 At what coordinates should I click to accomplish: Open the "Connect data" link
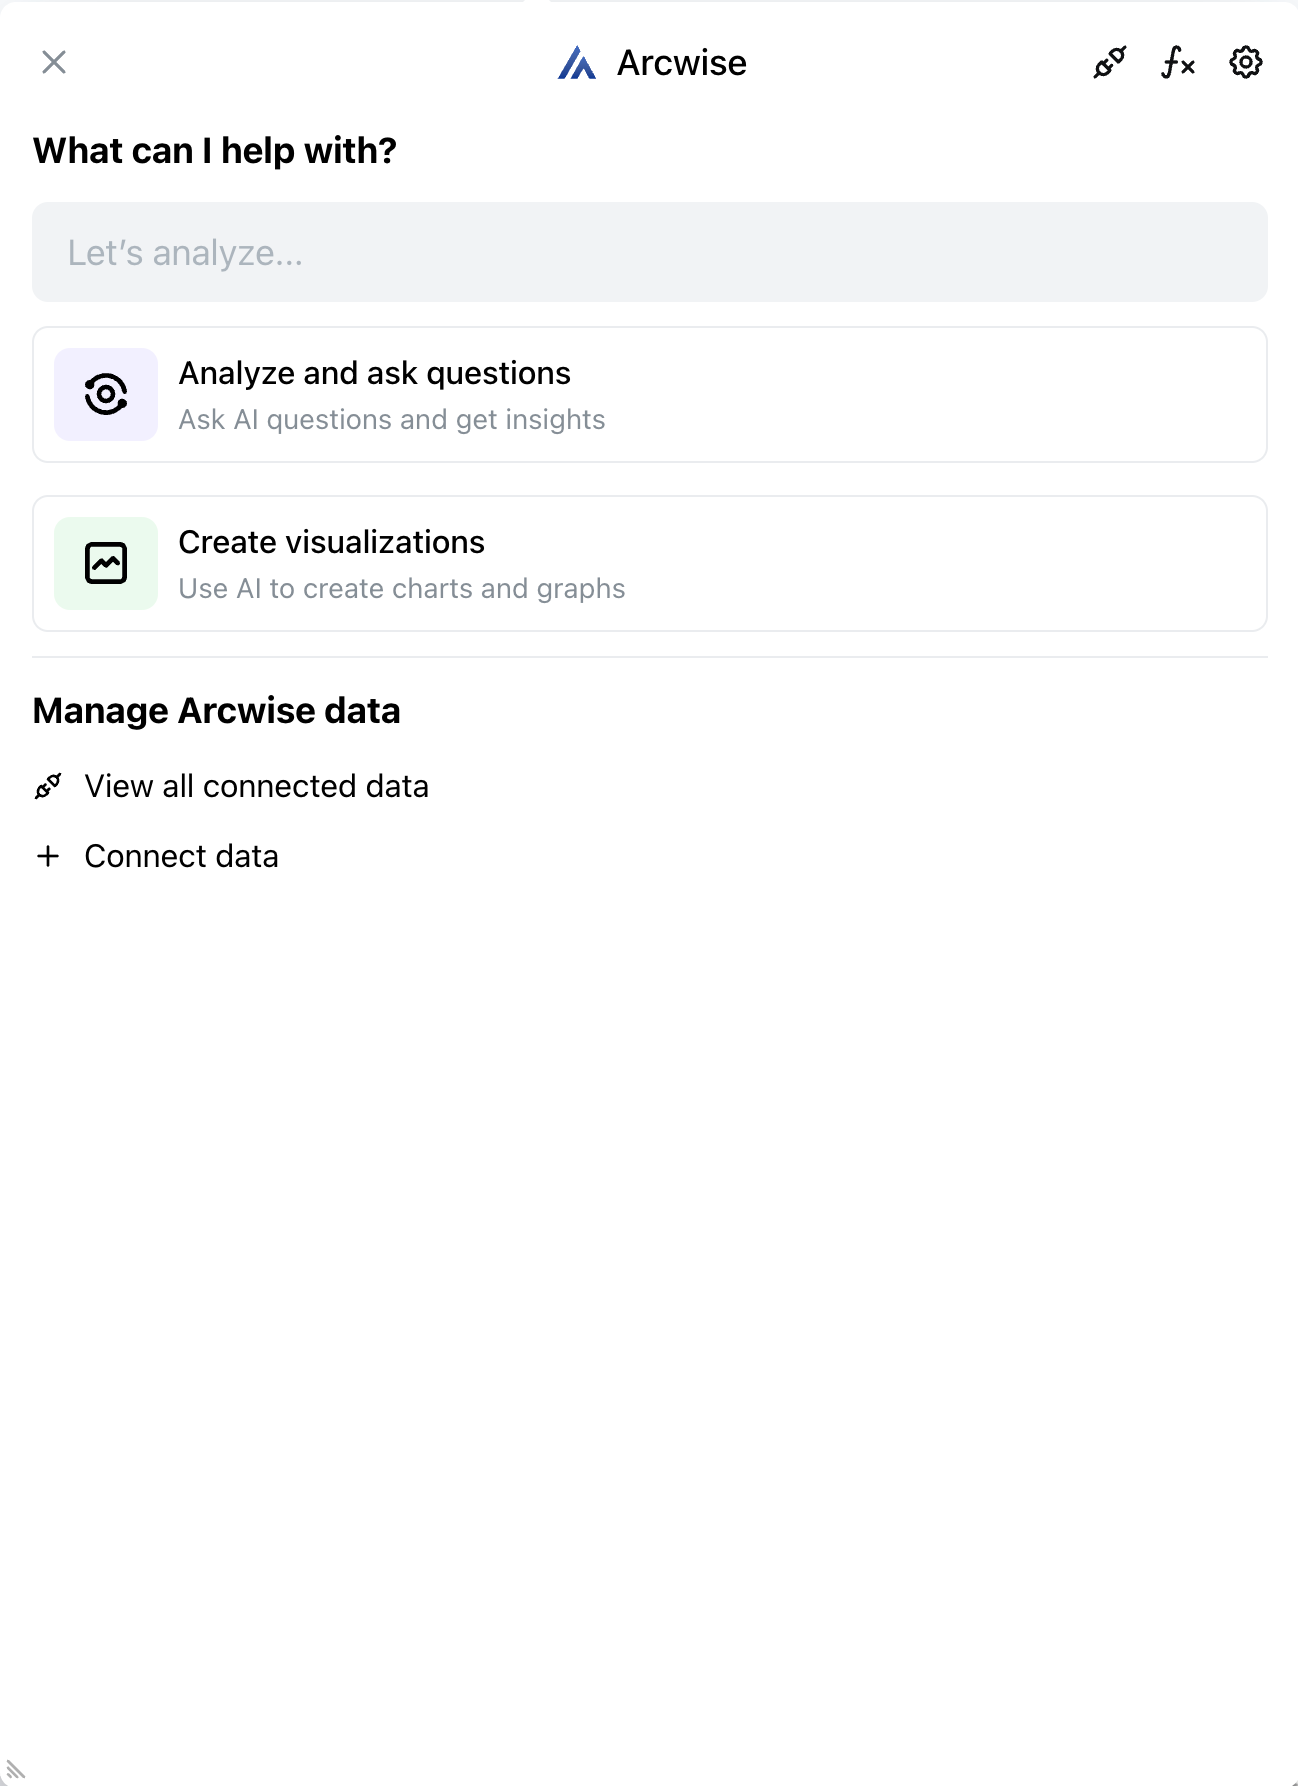point(181,856)
